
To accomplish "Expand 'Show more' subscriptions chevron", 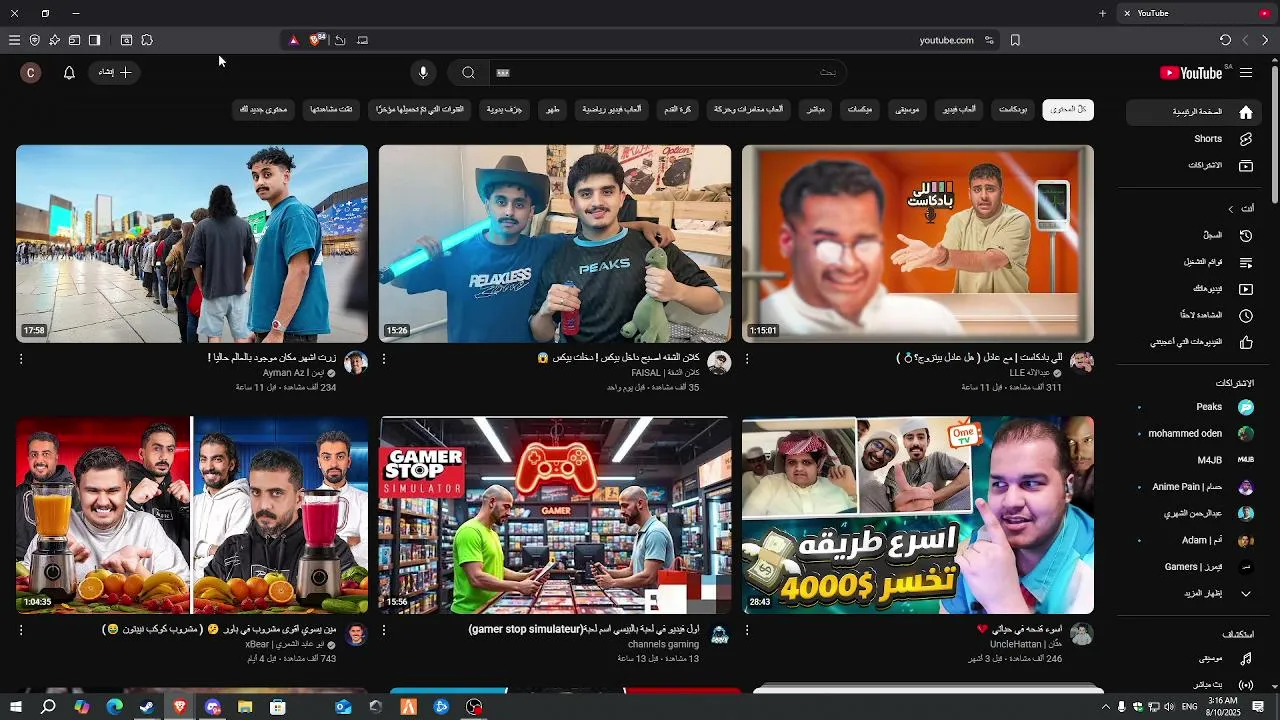I will coord(1246,594).
